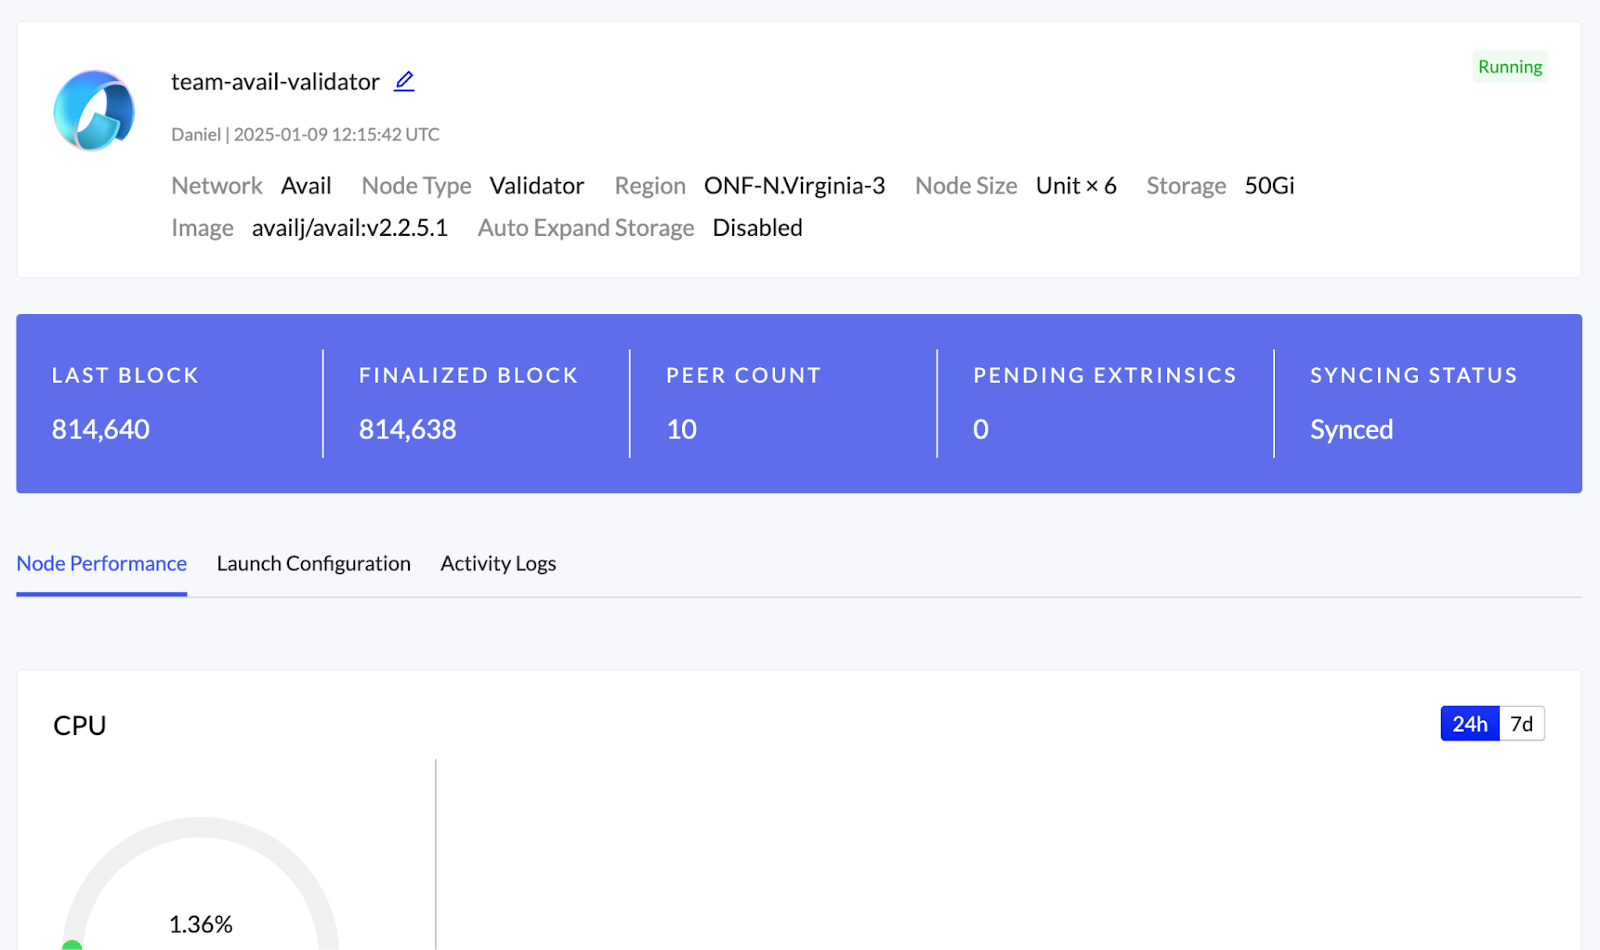Click the 50Gi storage value
Viewport: 1600px width, 950px height.
pos(1269,186)
